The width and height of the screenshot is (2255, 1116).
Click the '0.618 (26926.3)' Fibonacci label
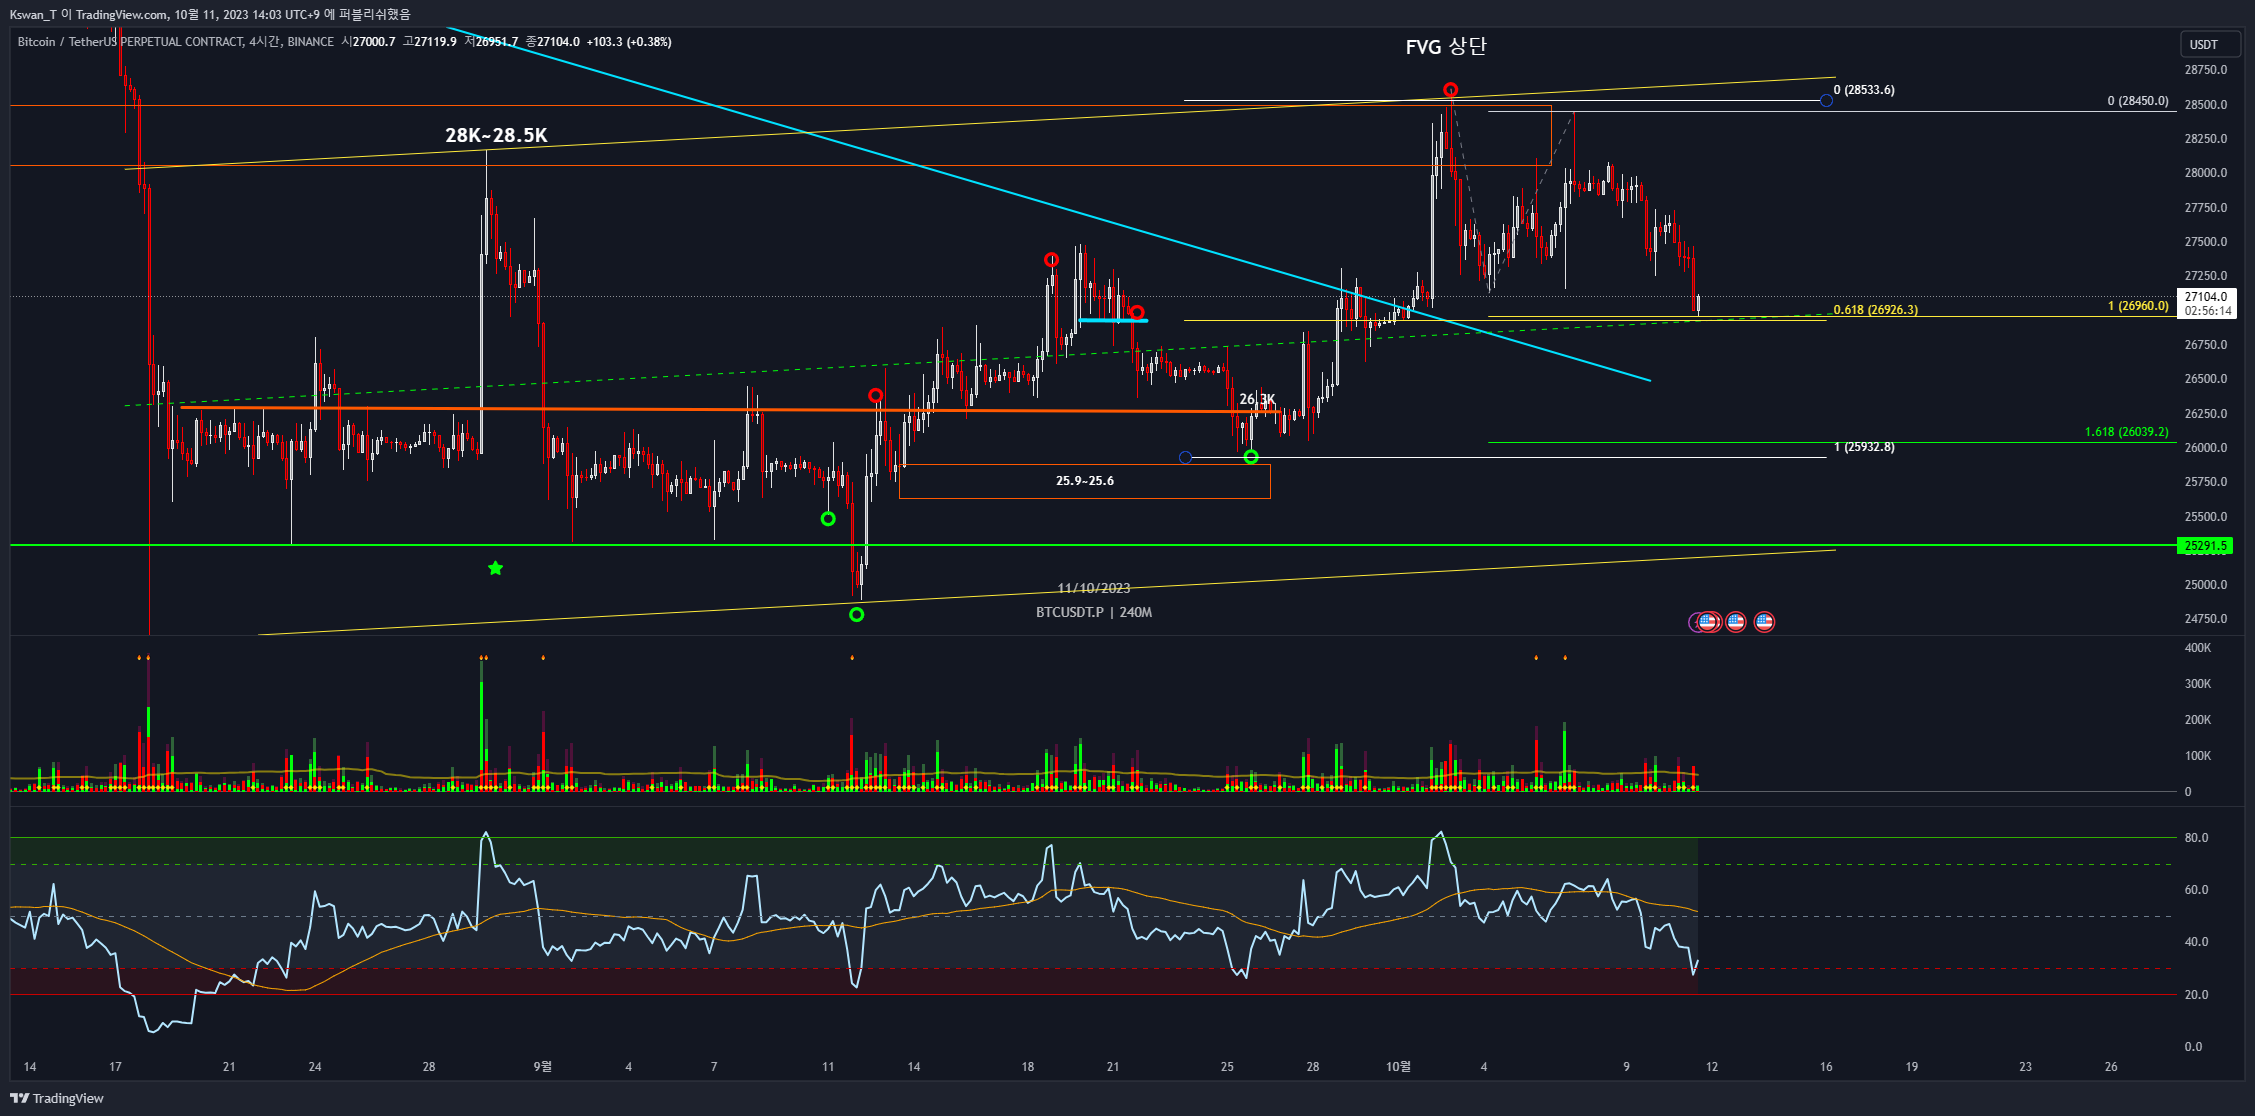1876,310
